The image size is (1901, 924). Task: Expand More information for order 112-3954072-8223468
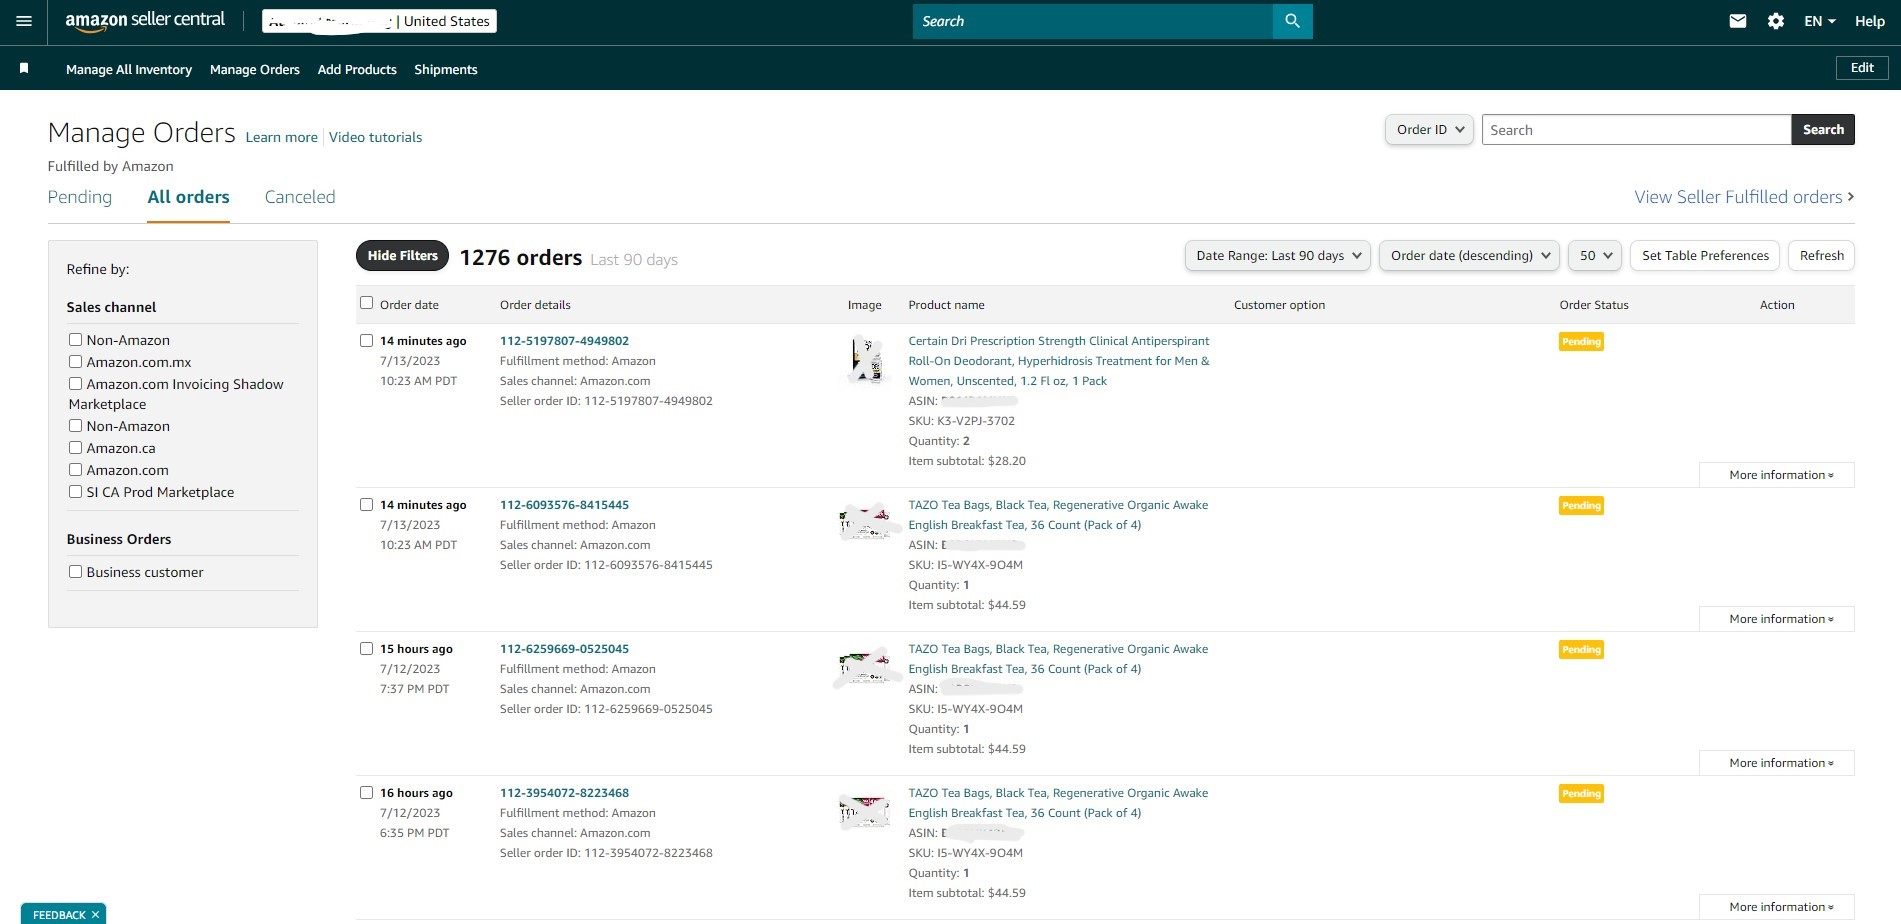(x=1777, y=907)
